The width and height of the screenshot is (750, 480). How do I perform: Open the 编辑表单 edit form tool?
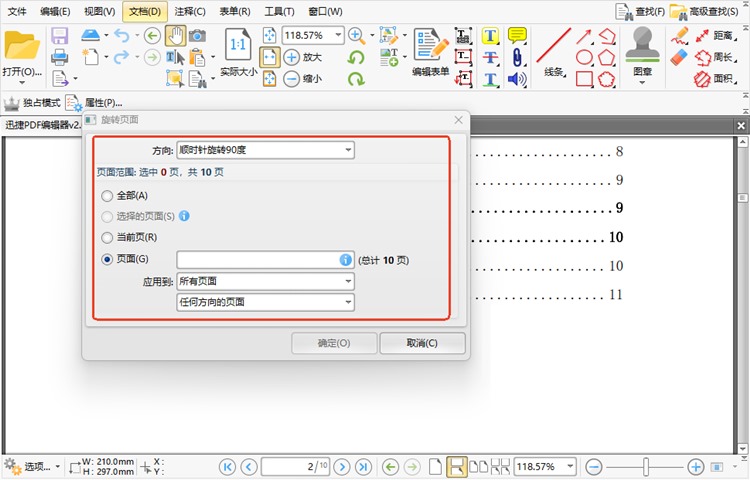tap(431, 52)
